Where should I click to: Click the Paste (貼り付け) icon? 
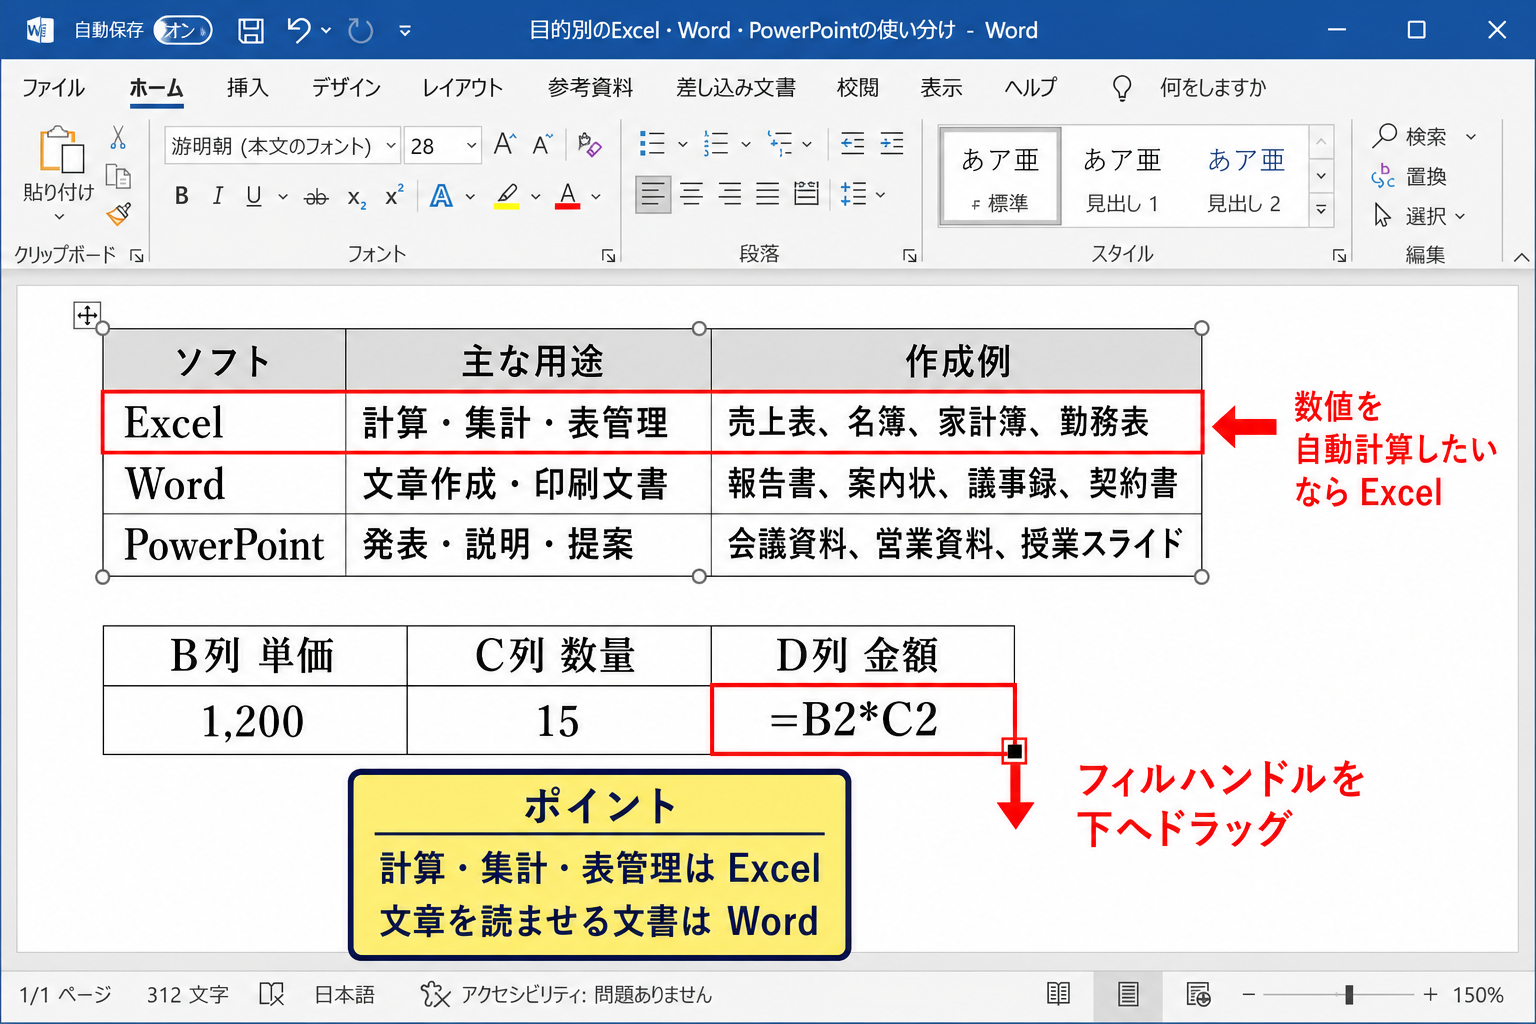point(60,150)
